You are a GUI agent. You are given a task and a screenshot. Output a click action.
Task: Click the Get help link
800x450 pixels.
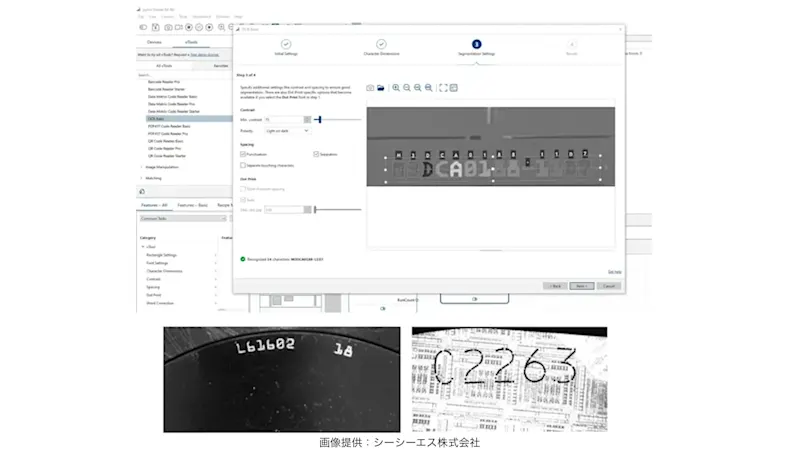pyautogui.click(x=614, y=272)
